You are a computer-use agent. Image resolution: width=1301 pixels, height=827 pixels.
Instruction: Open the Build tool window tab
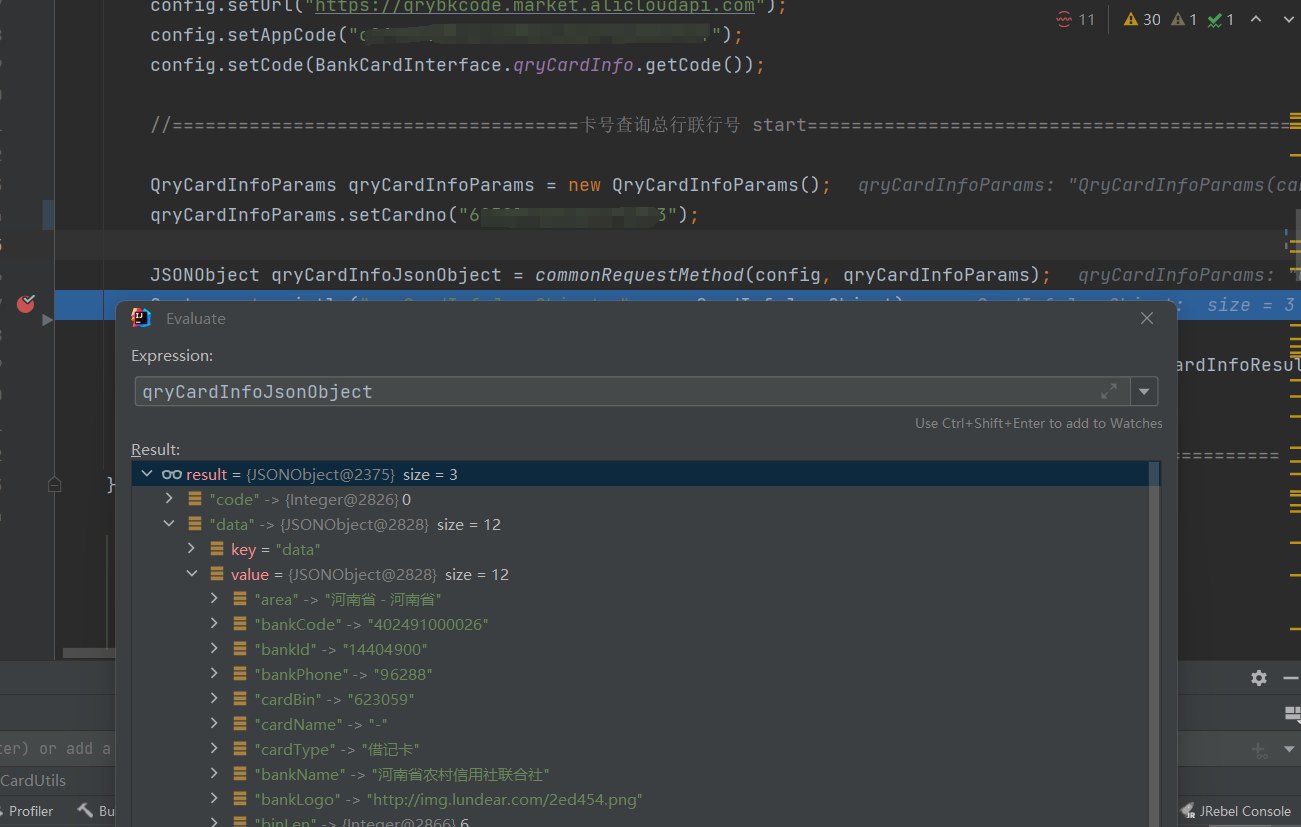(x=96, y=811)
